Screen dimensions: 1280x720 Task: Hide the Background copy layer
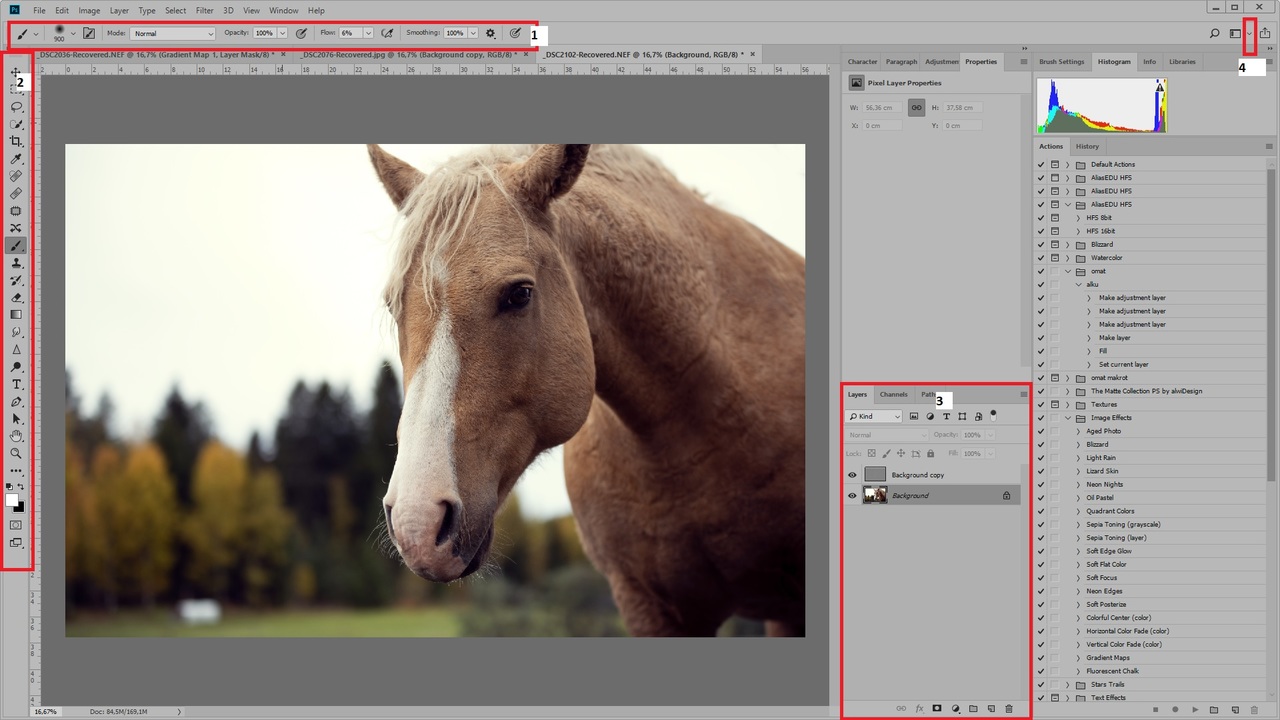coord(852,475)
